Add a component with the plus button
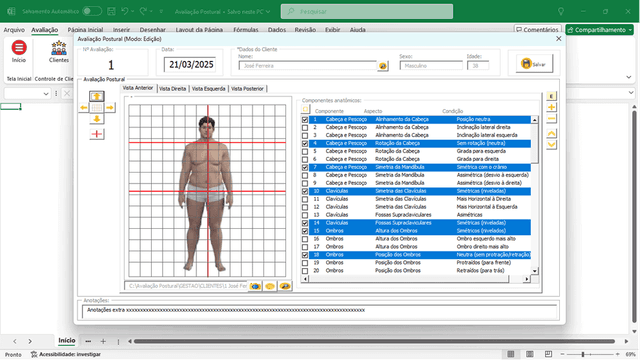 click(x=551, y=107)
